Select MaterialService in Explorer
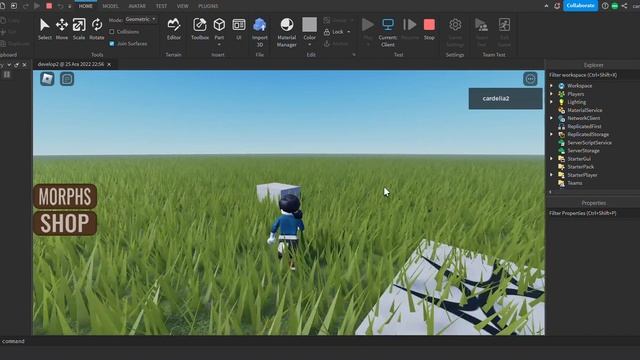Image resolution: width=640 pixels, height=360 pixels. click(x=584, y=110)
